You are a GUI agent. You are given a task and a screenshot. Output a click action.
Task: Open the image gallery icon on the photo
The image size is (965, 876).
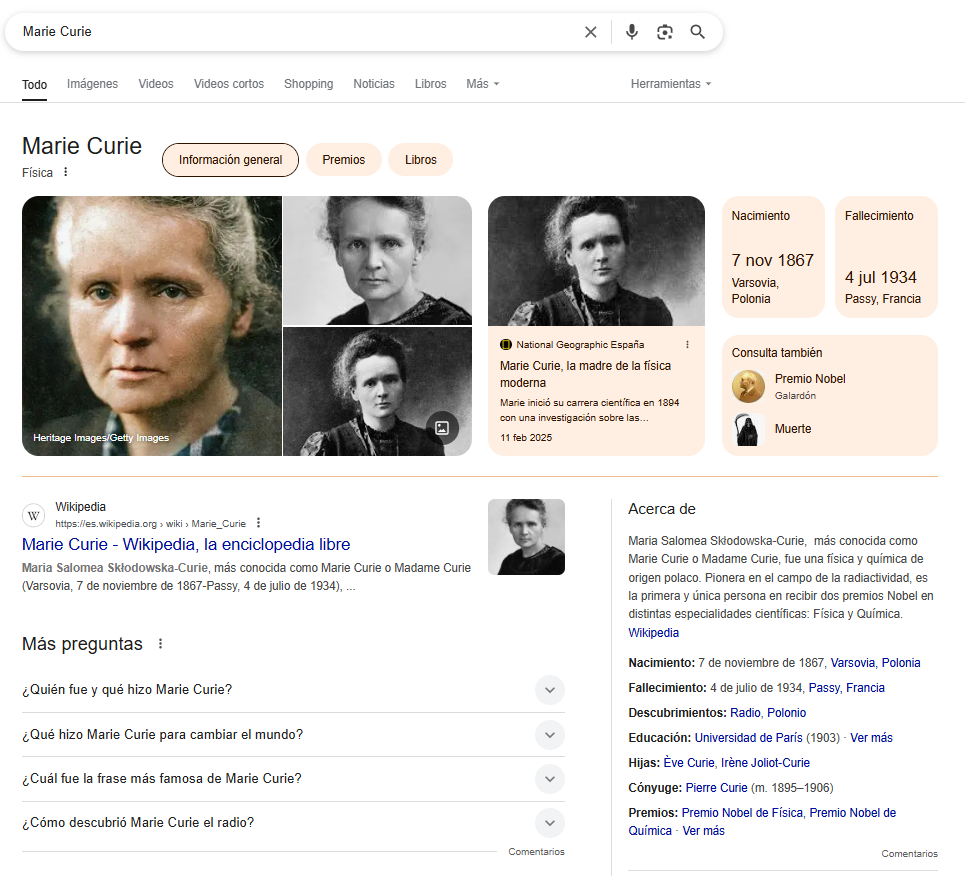(x=442, y=428)
